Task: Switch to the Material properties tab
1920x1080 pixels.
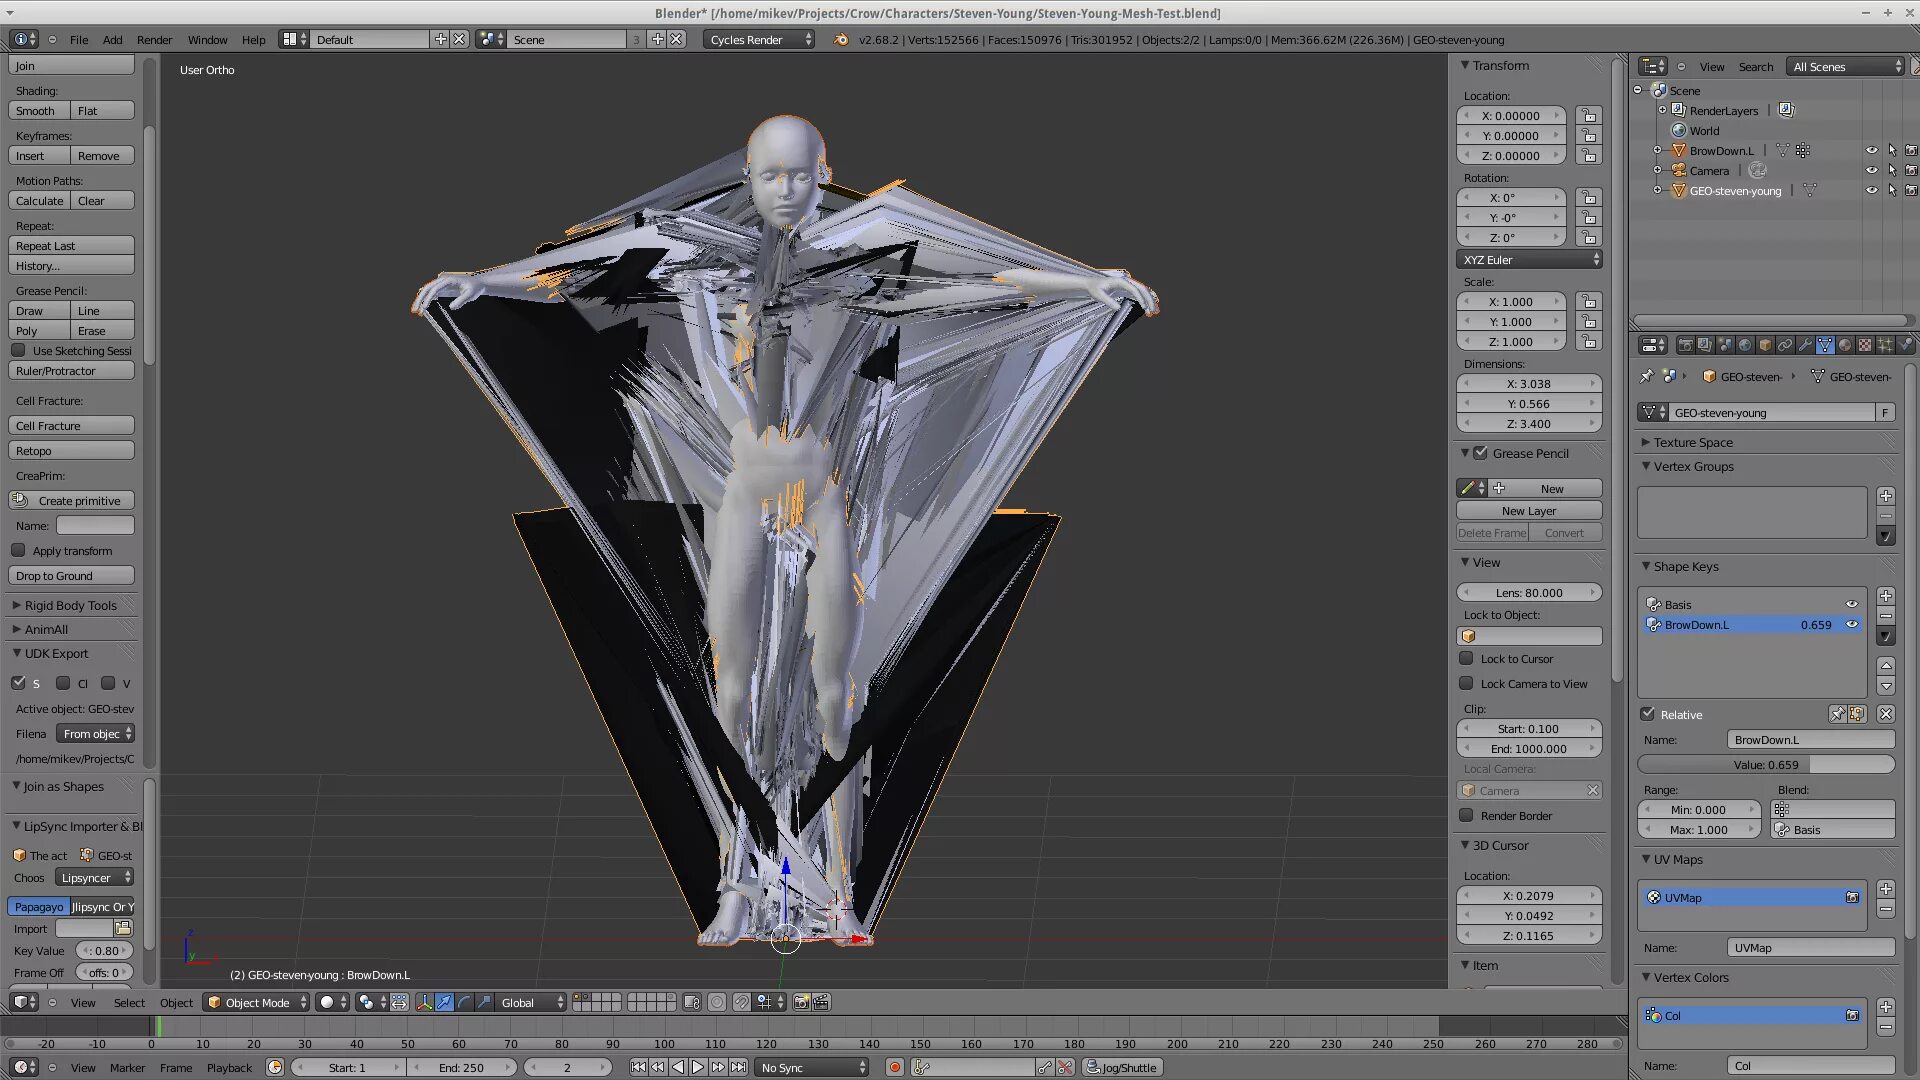Action: point(1845,345)
